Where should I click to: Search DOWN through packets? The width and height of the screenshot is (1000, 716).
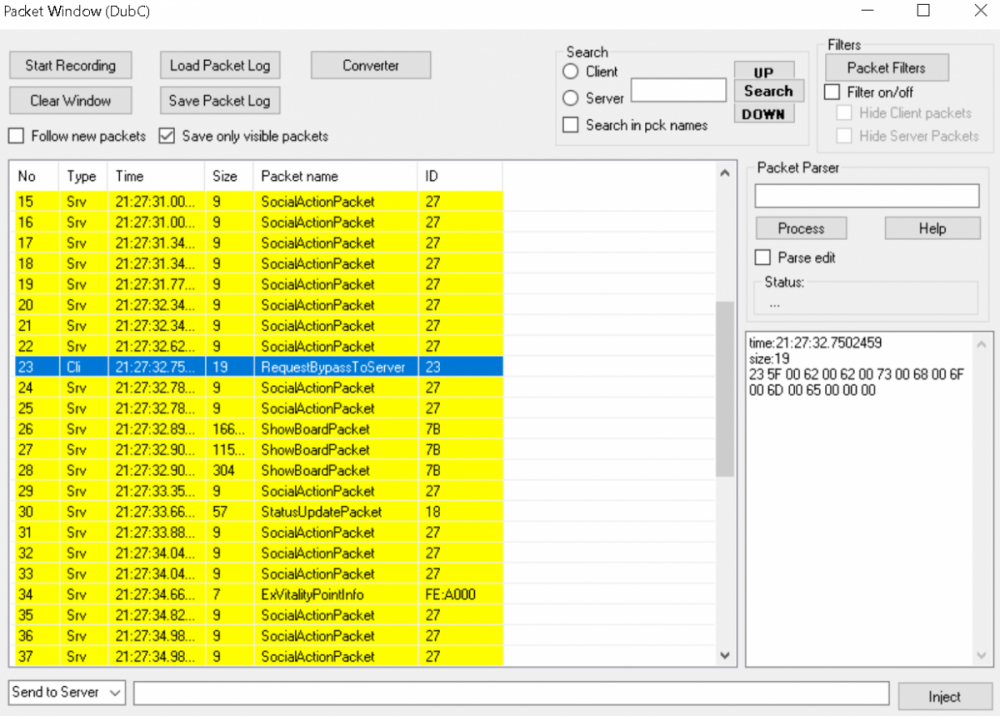[x=764, y=114]
